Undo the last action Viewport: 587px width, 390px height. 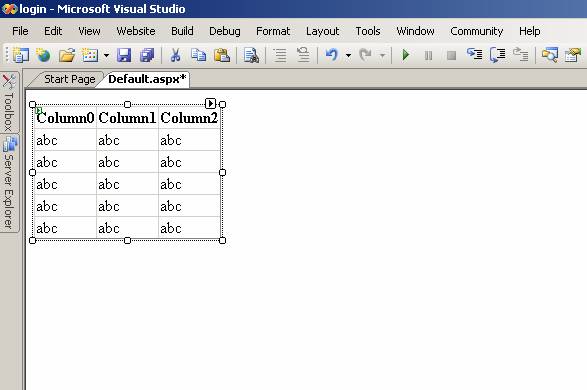coord(332,55)
